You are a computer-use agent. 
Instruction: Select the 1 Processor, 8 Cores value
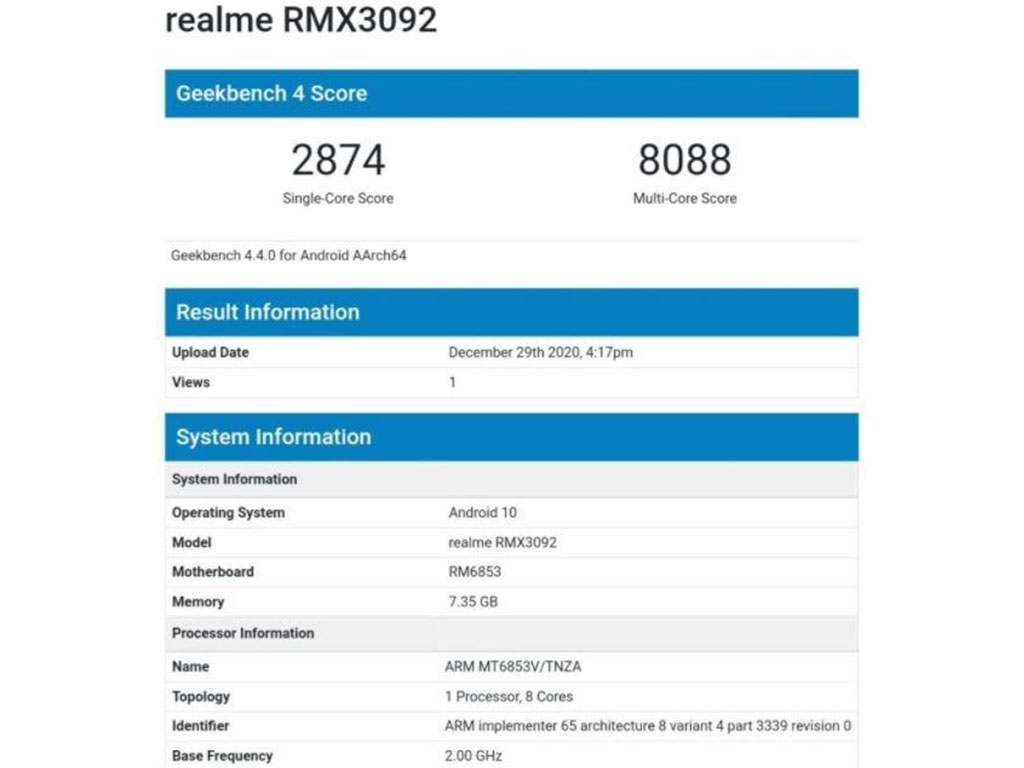[509, 697]
